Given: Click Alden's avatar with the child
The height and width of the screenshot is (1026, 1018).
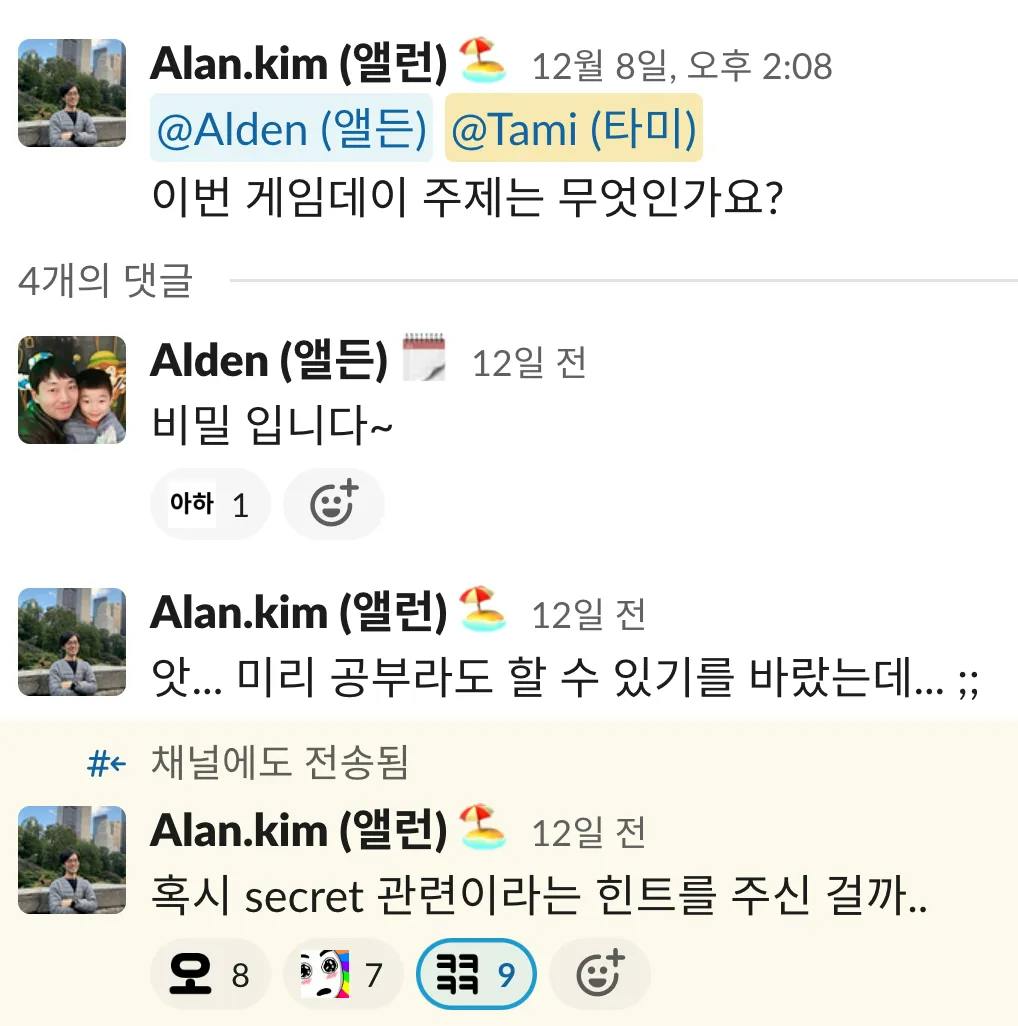Looking at the screenshot, I should click(x=72, y=390).
